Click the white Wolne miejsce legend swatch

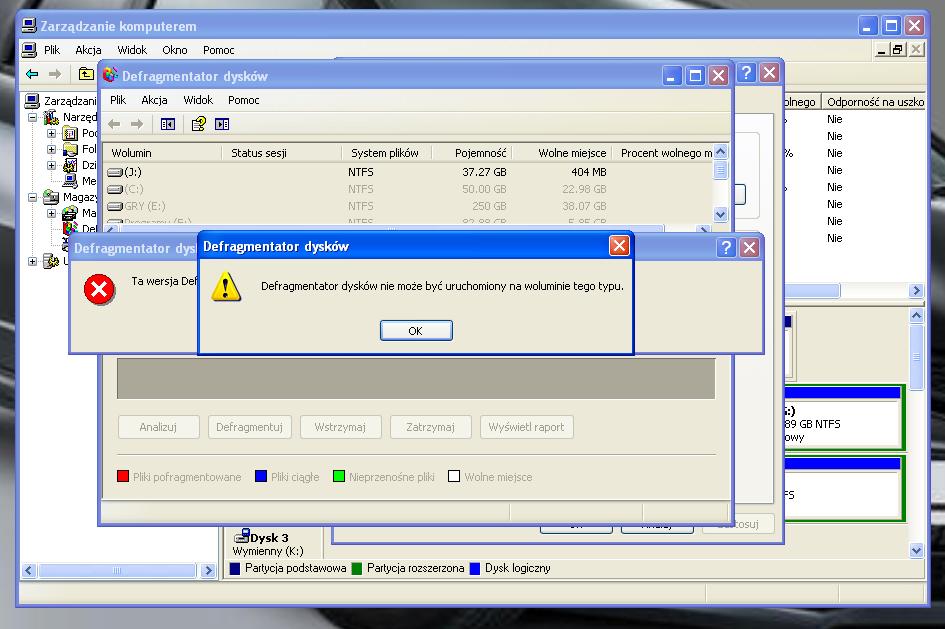tap(454, 477)
